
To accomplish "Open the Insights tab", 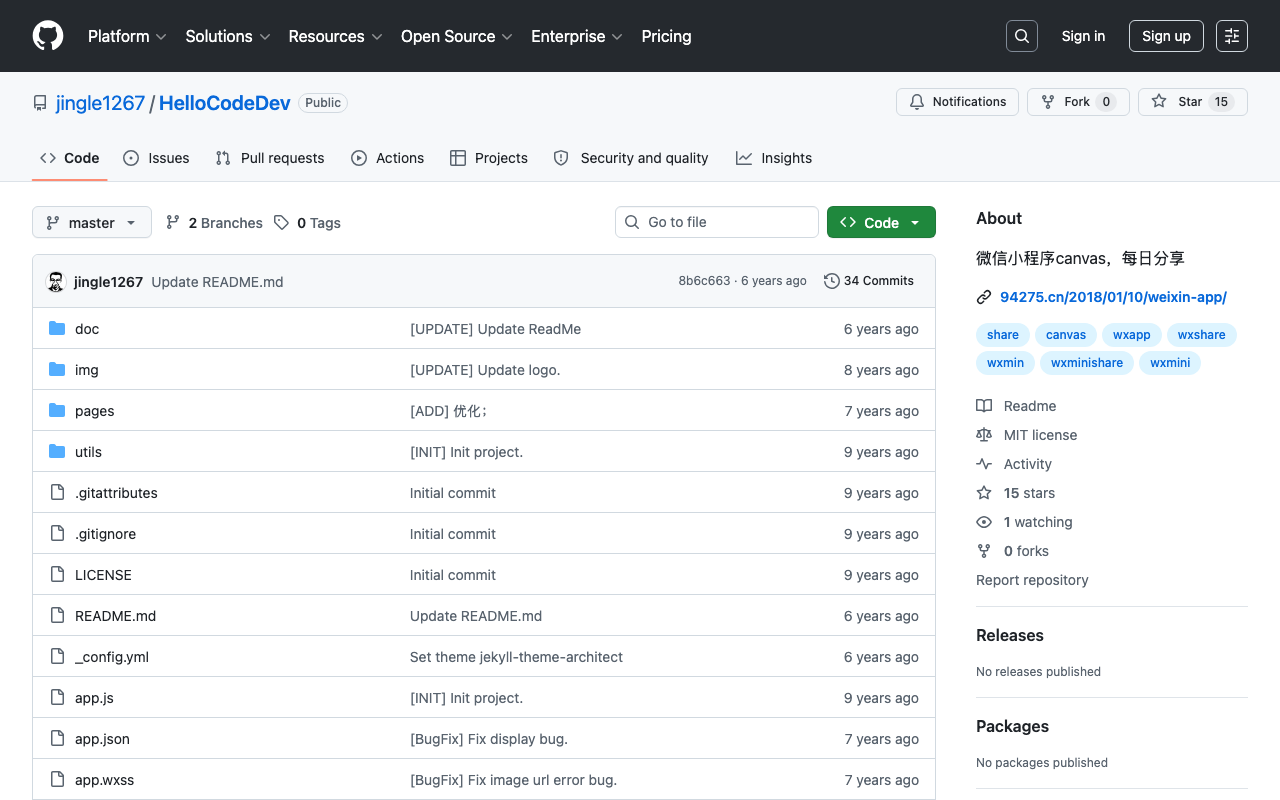I will (774, 158).
